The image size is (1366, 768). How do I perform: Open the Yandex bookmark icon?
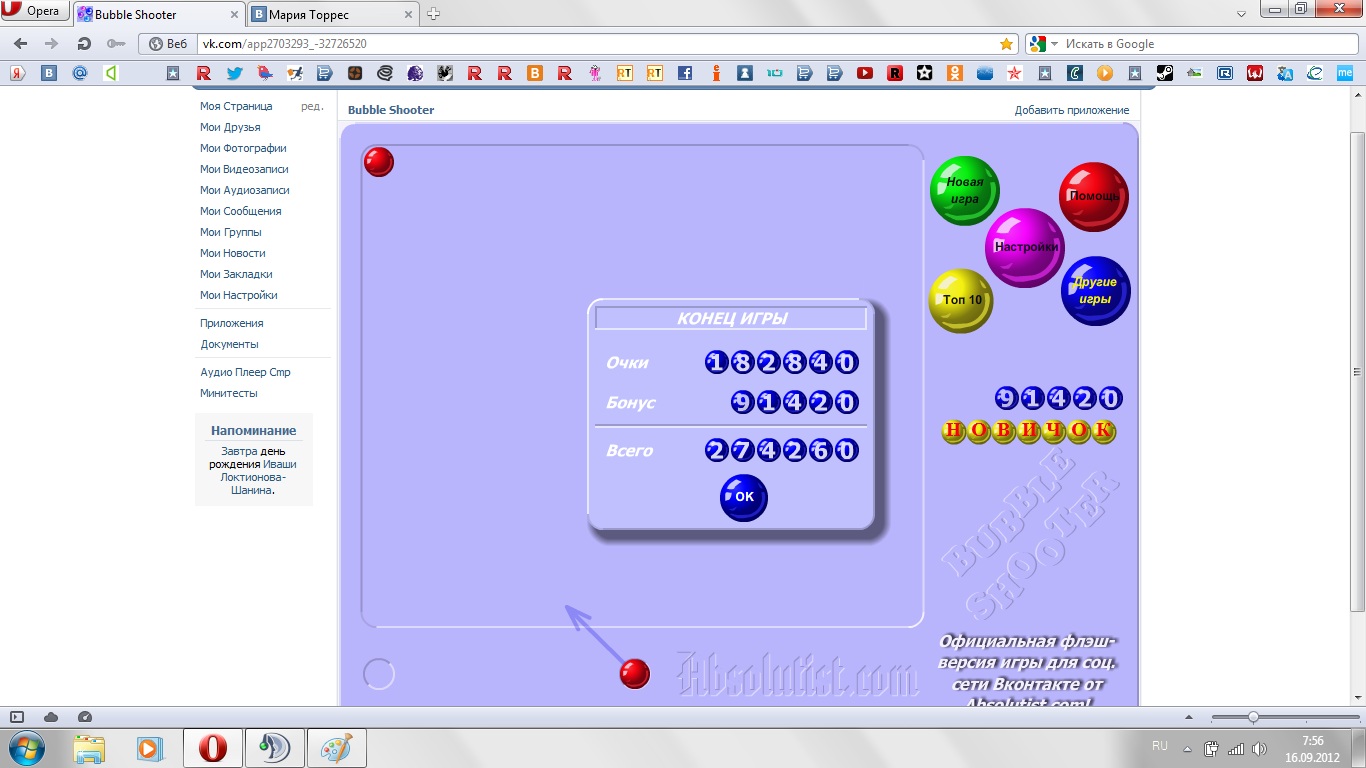(x=17, y=73)
